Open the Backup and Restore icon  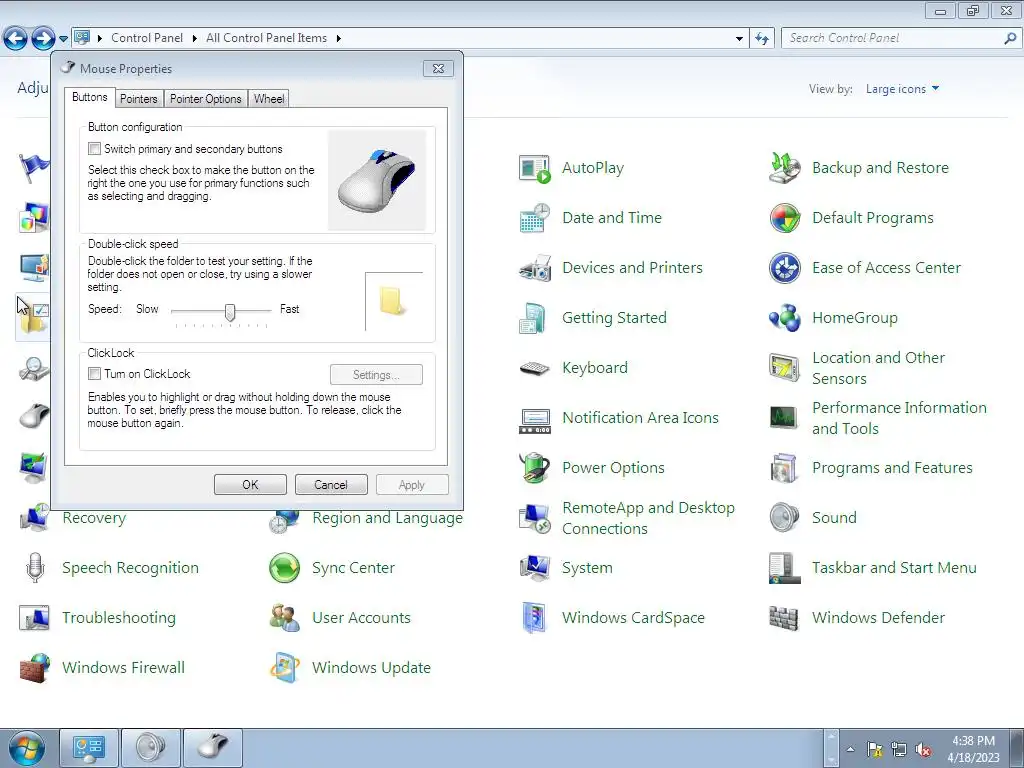coord(784,168)
